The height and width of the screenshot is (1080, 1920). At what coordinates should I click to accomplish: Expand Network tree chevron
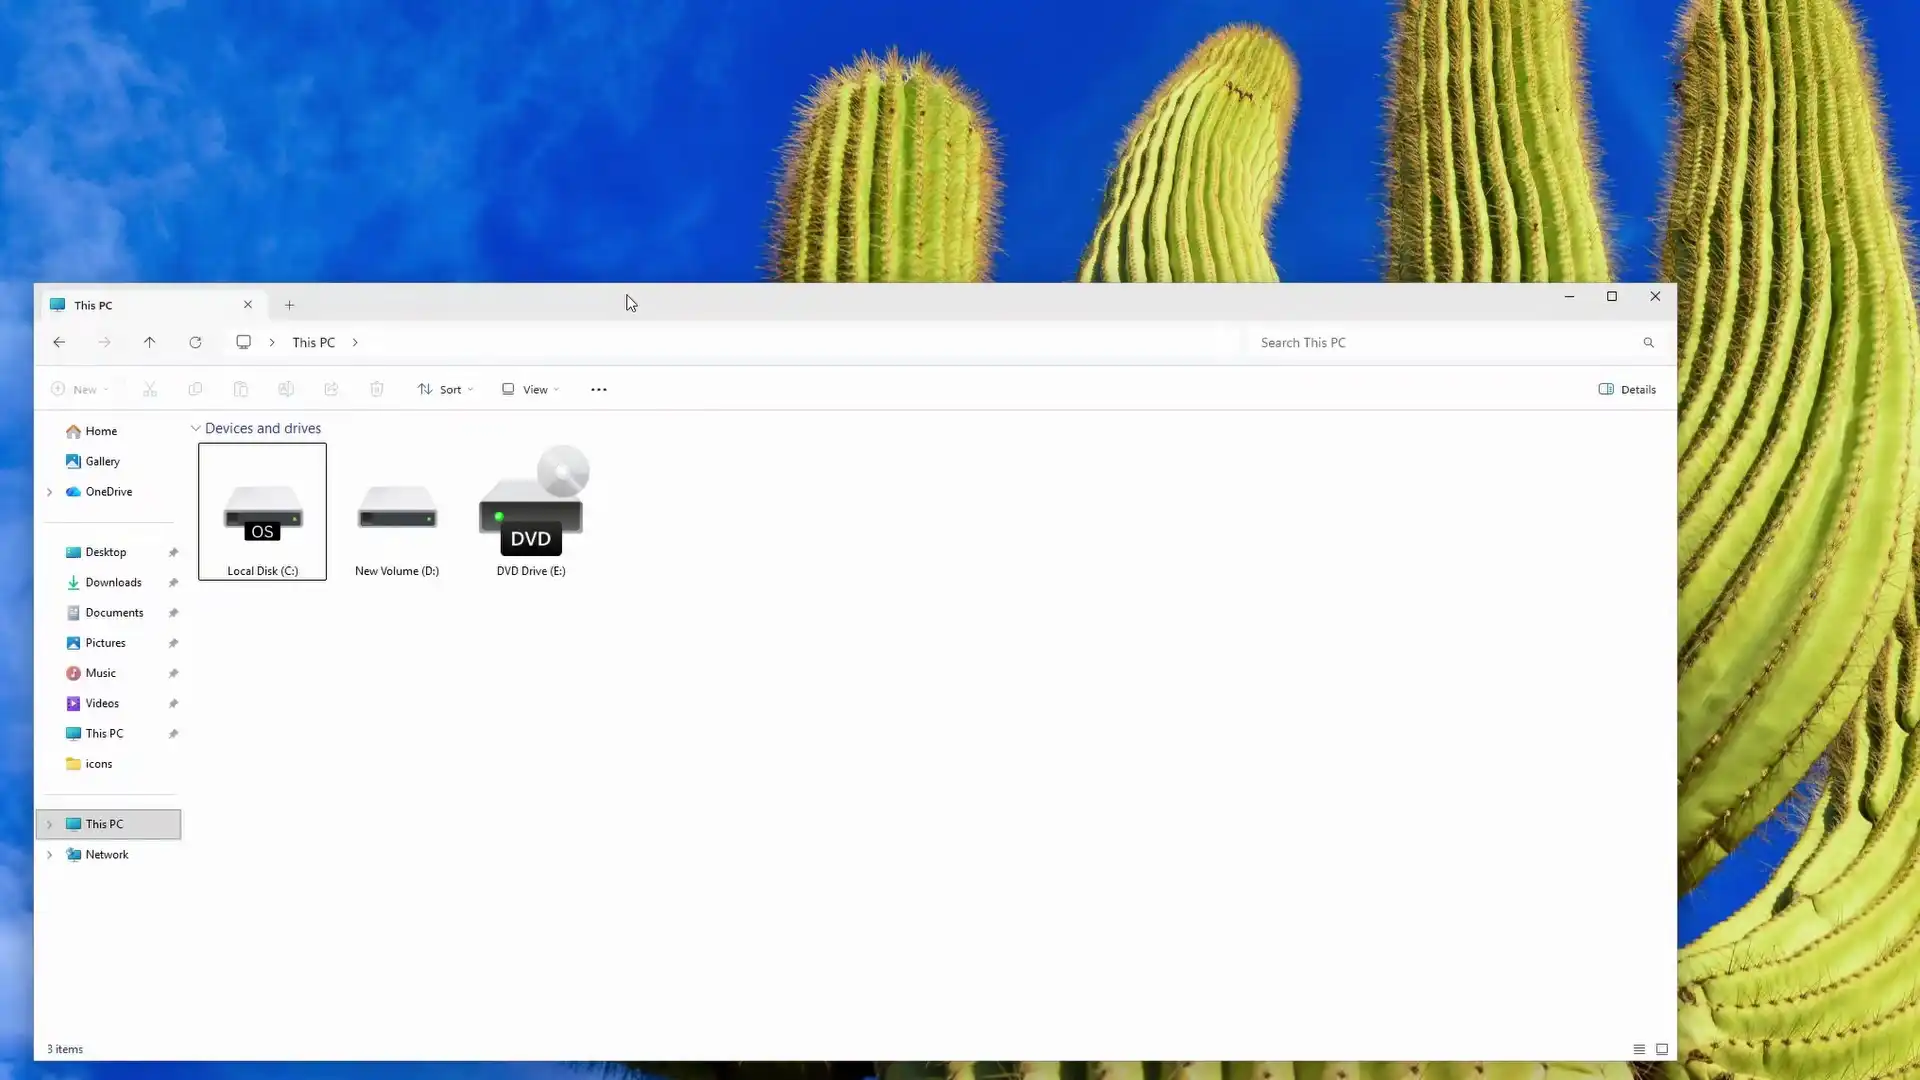click(x=50, y=855)
